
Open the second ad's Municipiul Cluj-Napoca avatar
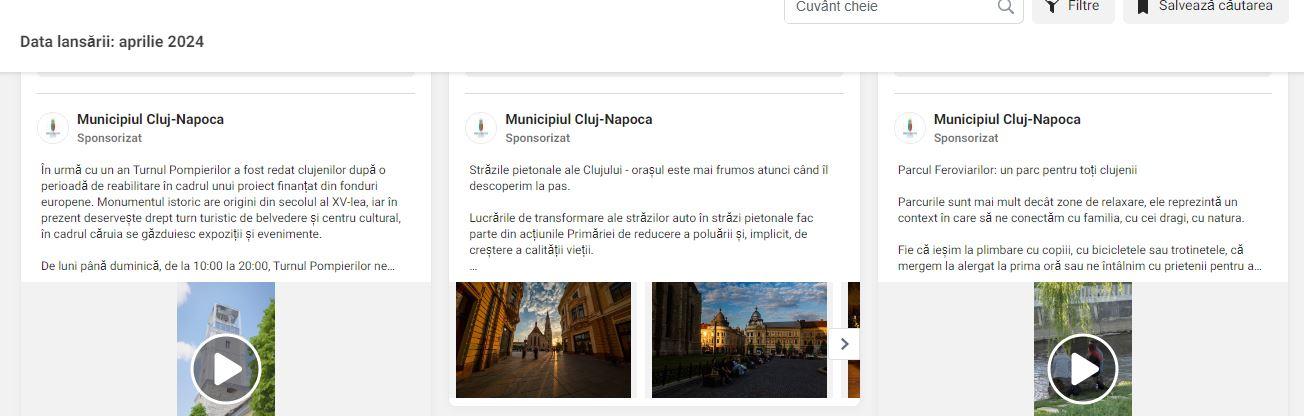point(481,128)
